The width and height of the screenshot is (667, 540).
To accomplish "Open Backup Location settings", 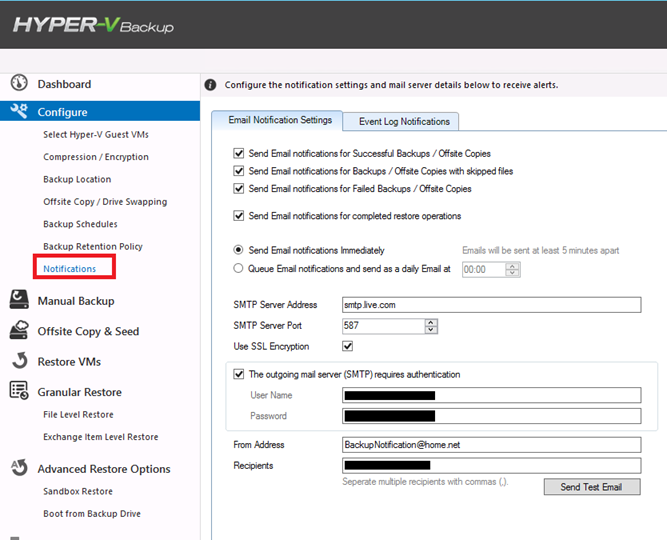I will coord(77,179).
